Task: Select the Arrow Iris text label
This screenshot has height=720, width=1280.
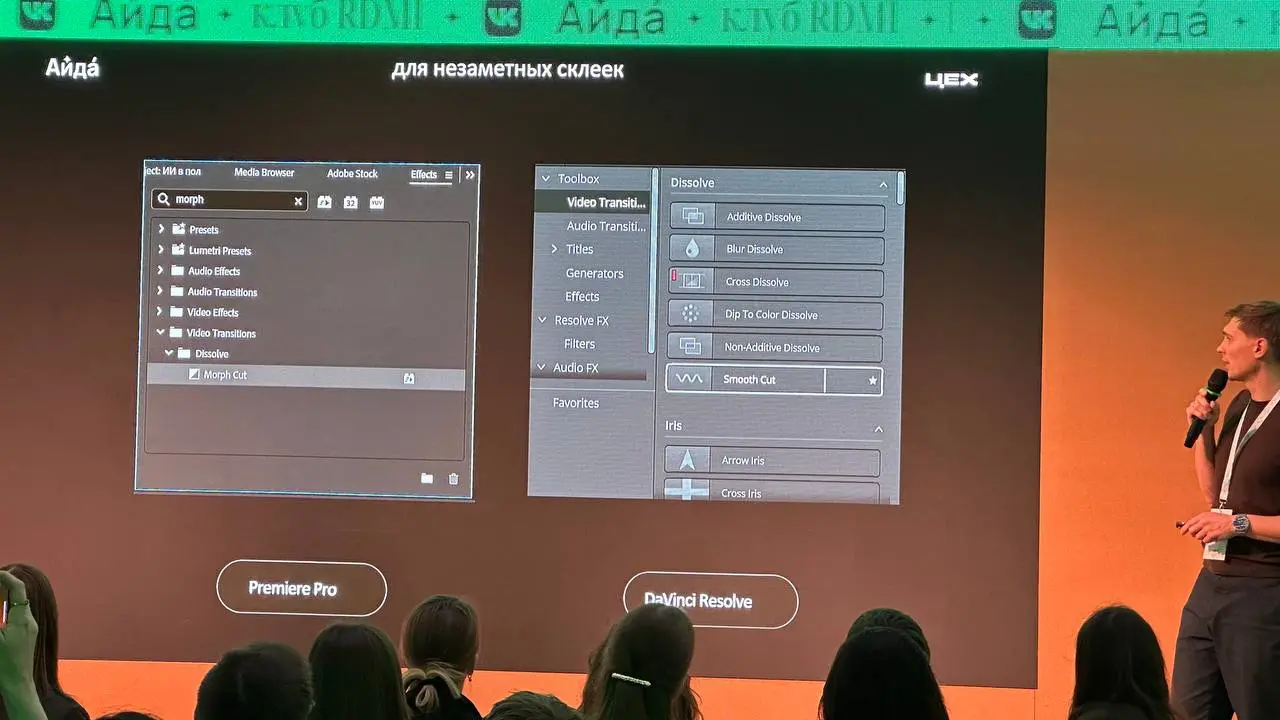Action: coord(743,461)
